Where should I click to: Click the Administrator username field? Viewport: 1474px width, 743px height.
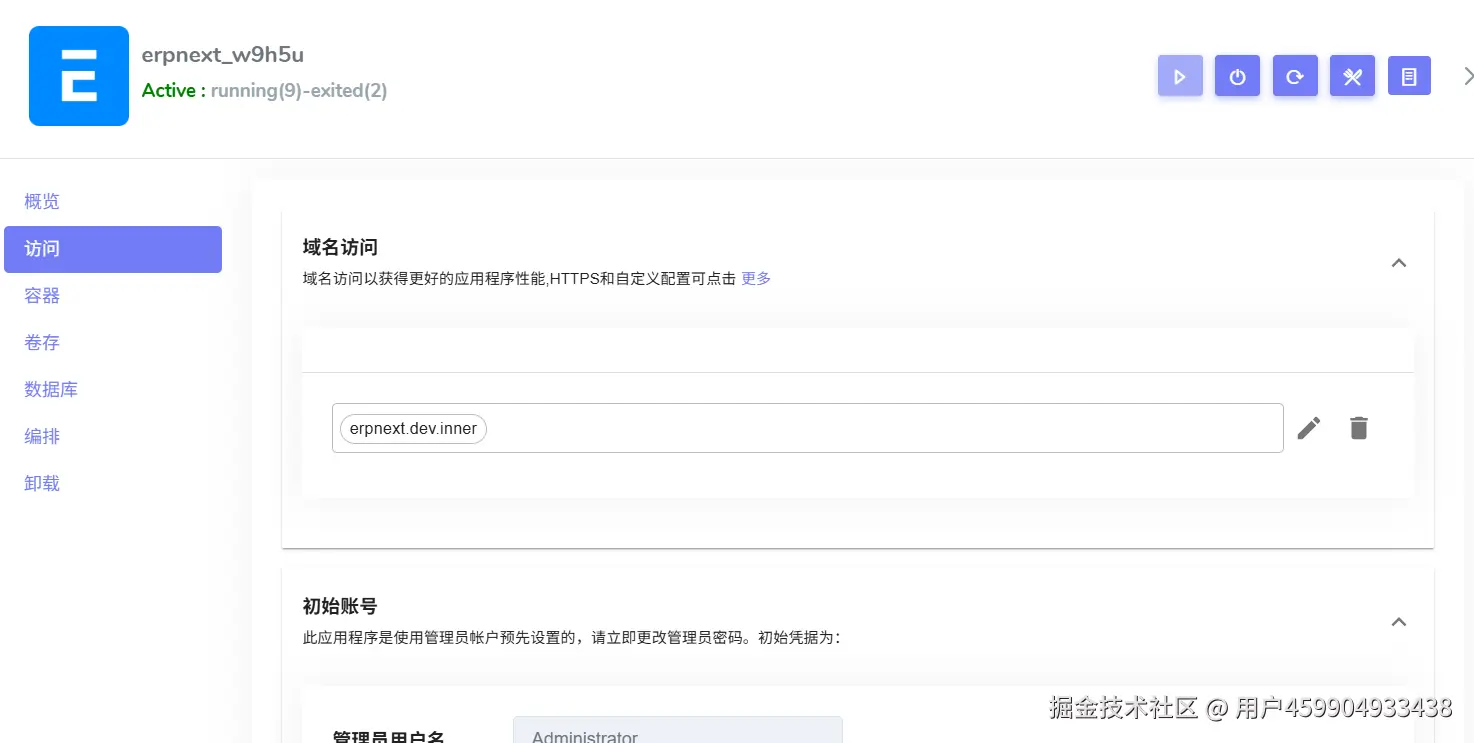click(x=678, y=730)
